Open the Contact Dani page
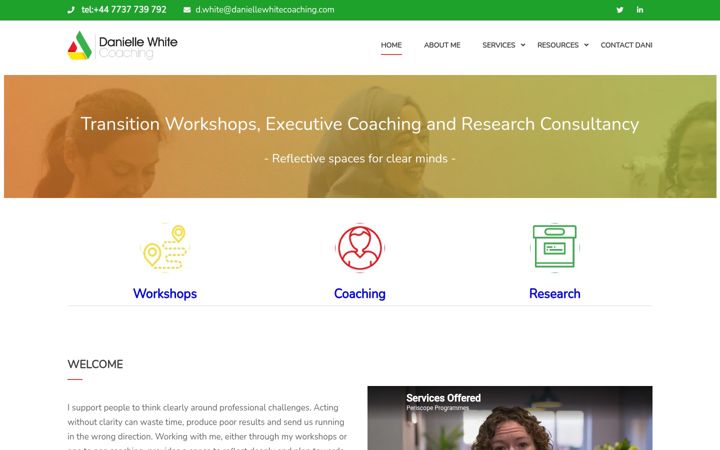Screen dimensions: 720x450 626,45
